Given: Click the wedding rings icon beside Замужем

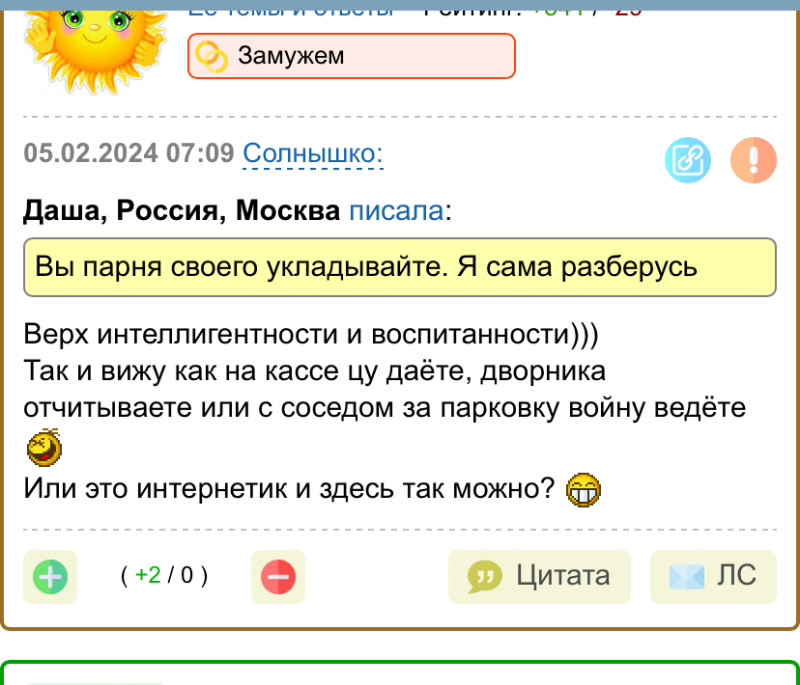Looking at the screenshot, I should click(211, 57).
